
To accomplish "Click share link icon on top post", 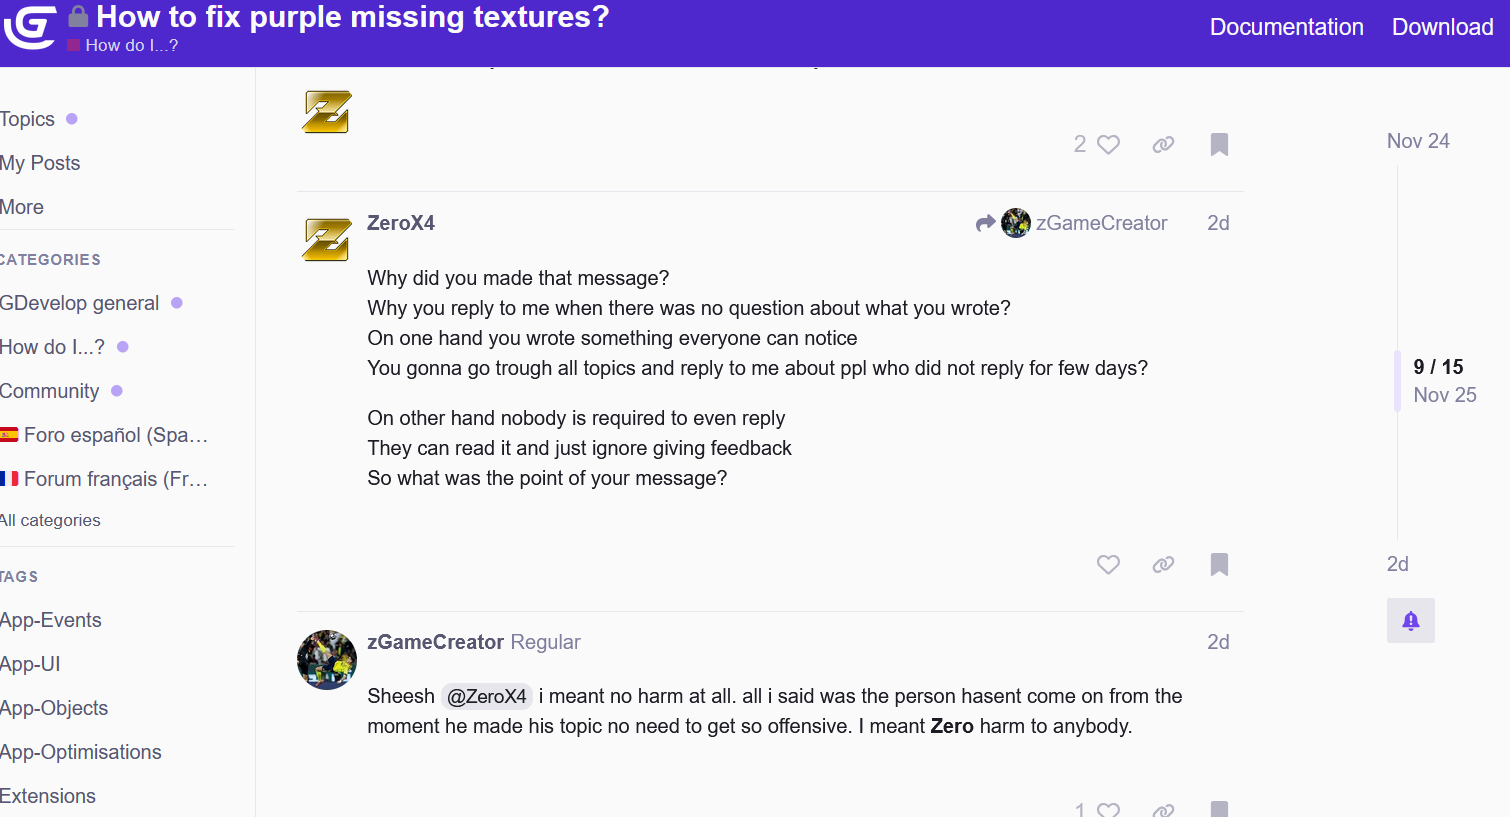I will (1163, 145).
